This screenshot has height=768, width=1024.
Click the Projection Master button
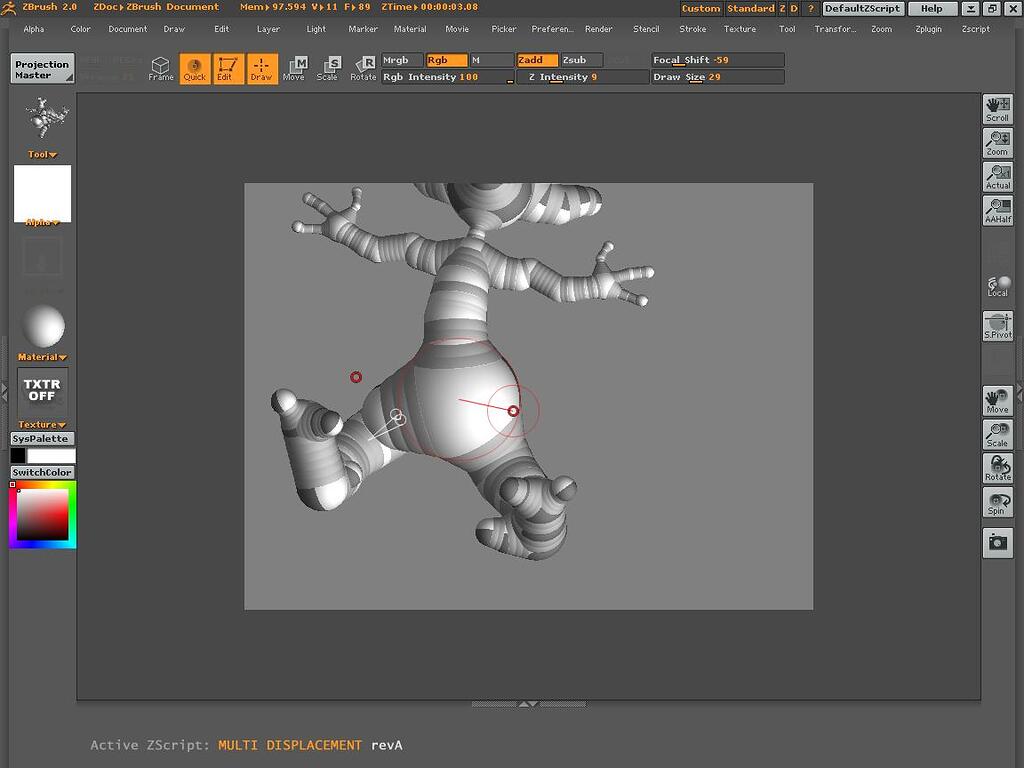[43, 68]
